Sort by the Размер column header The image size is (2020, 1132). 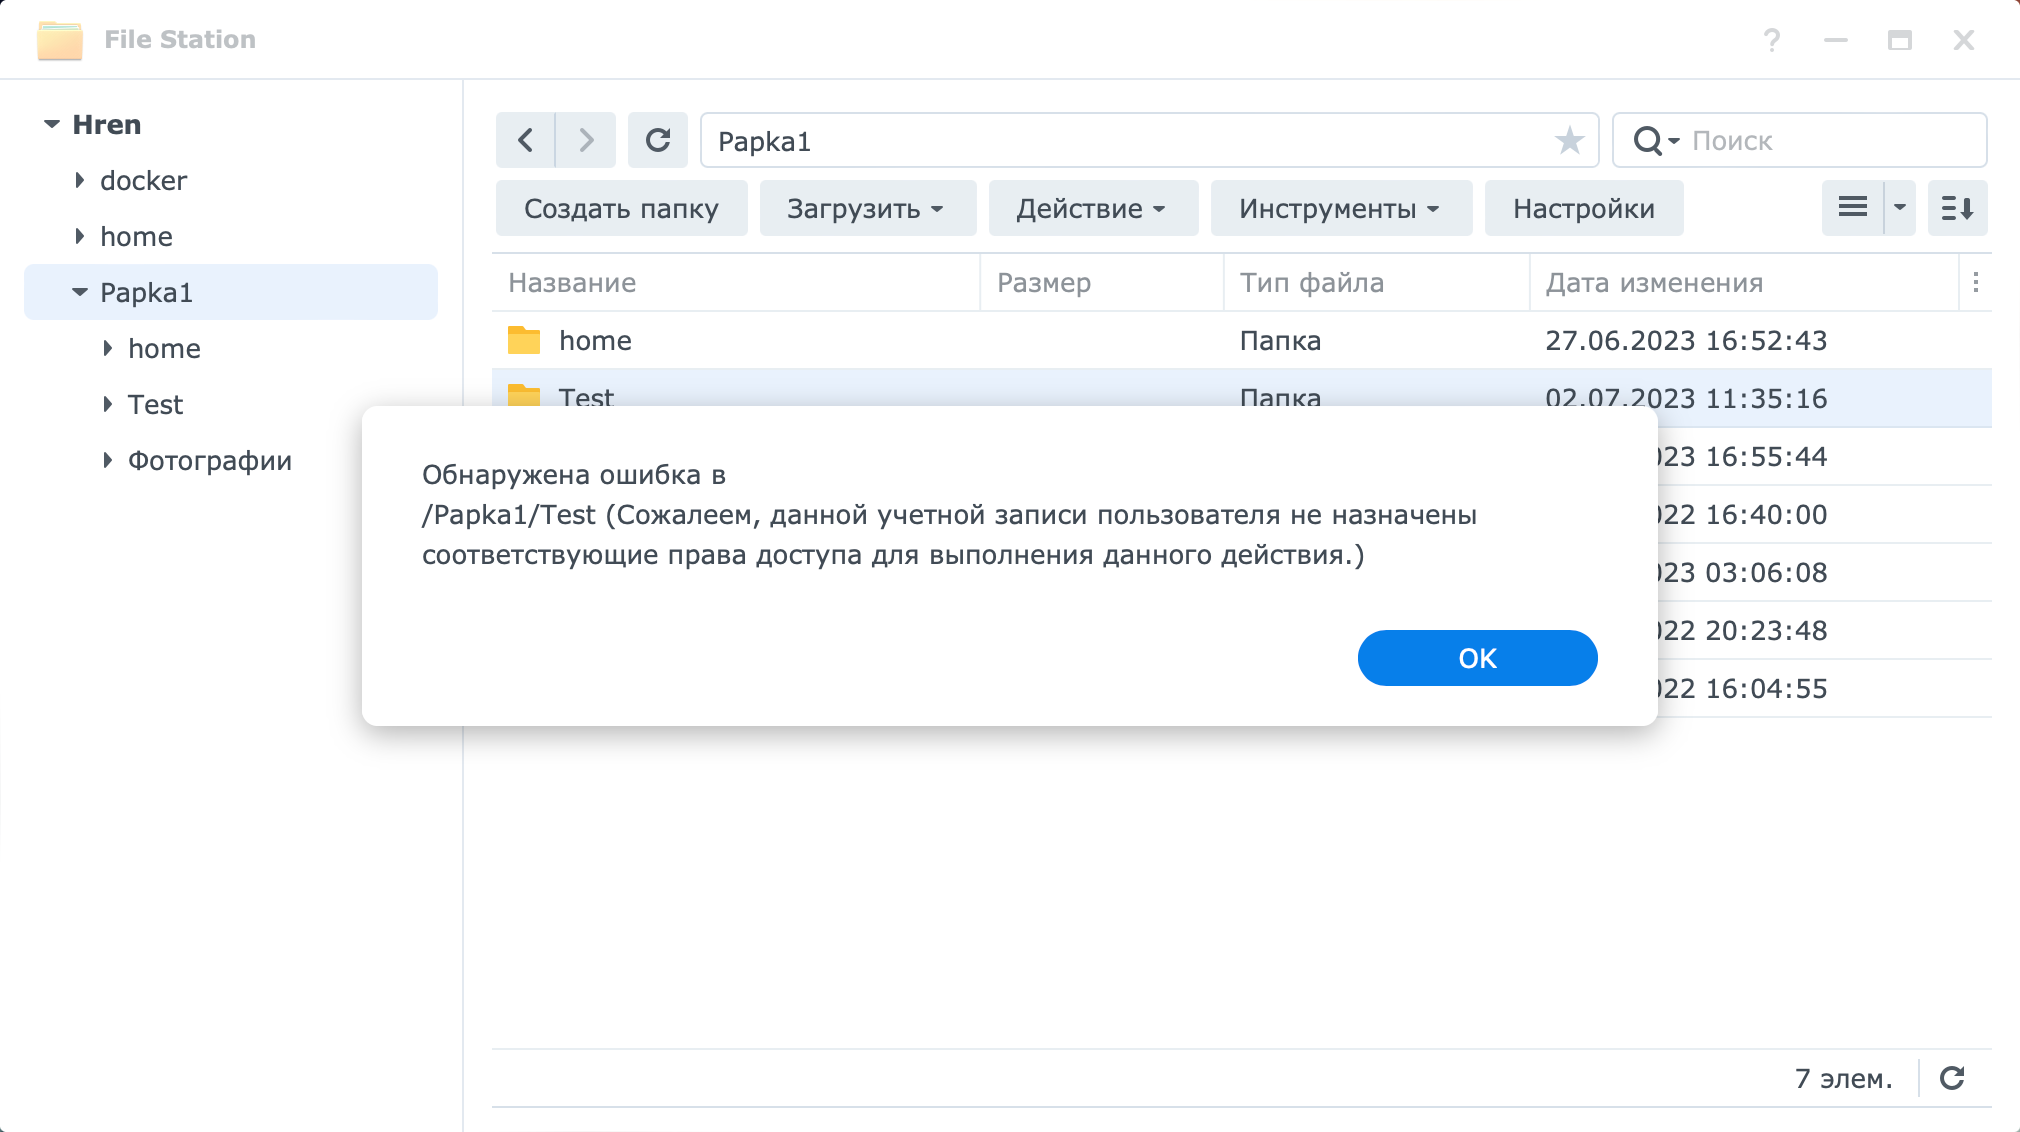[x=1102, y=283]
